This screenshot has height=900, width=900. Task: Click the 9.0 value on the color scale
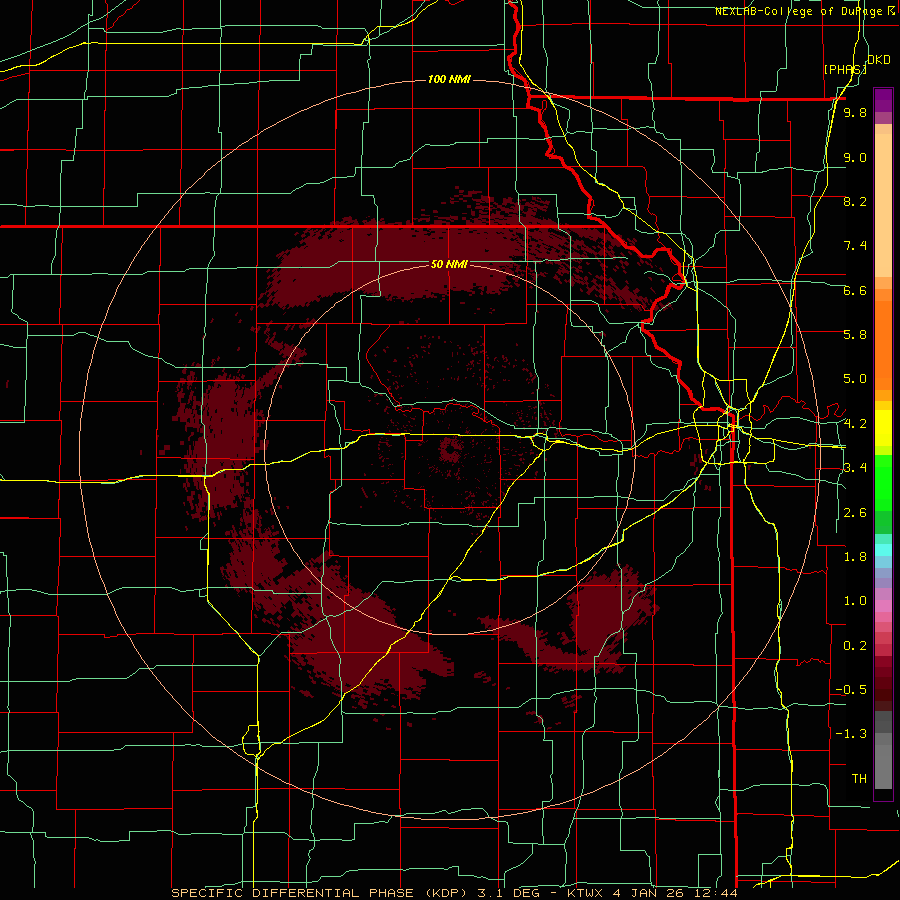click(855, 157)
